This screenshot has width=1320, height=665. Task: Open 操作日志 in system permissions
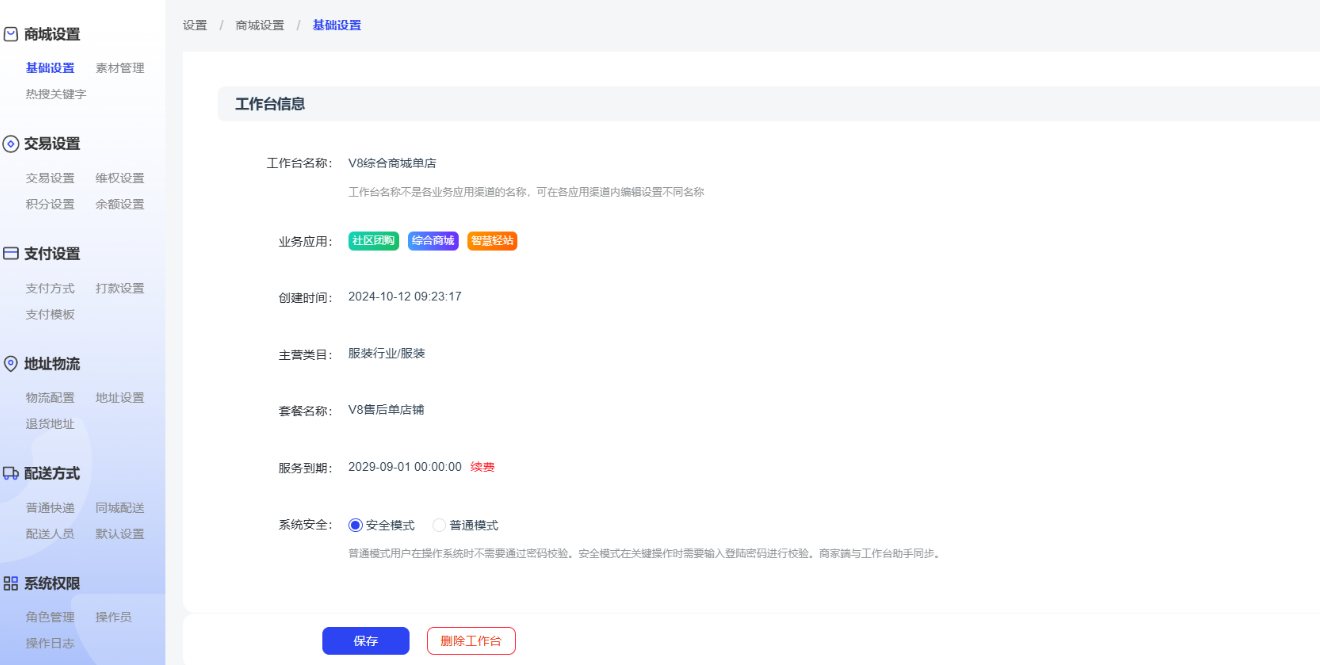[50, 643]
